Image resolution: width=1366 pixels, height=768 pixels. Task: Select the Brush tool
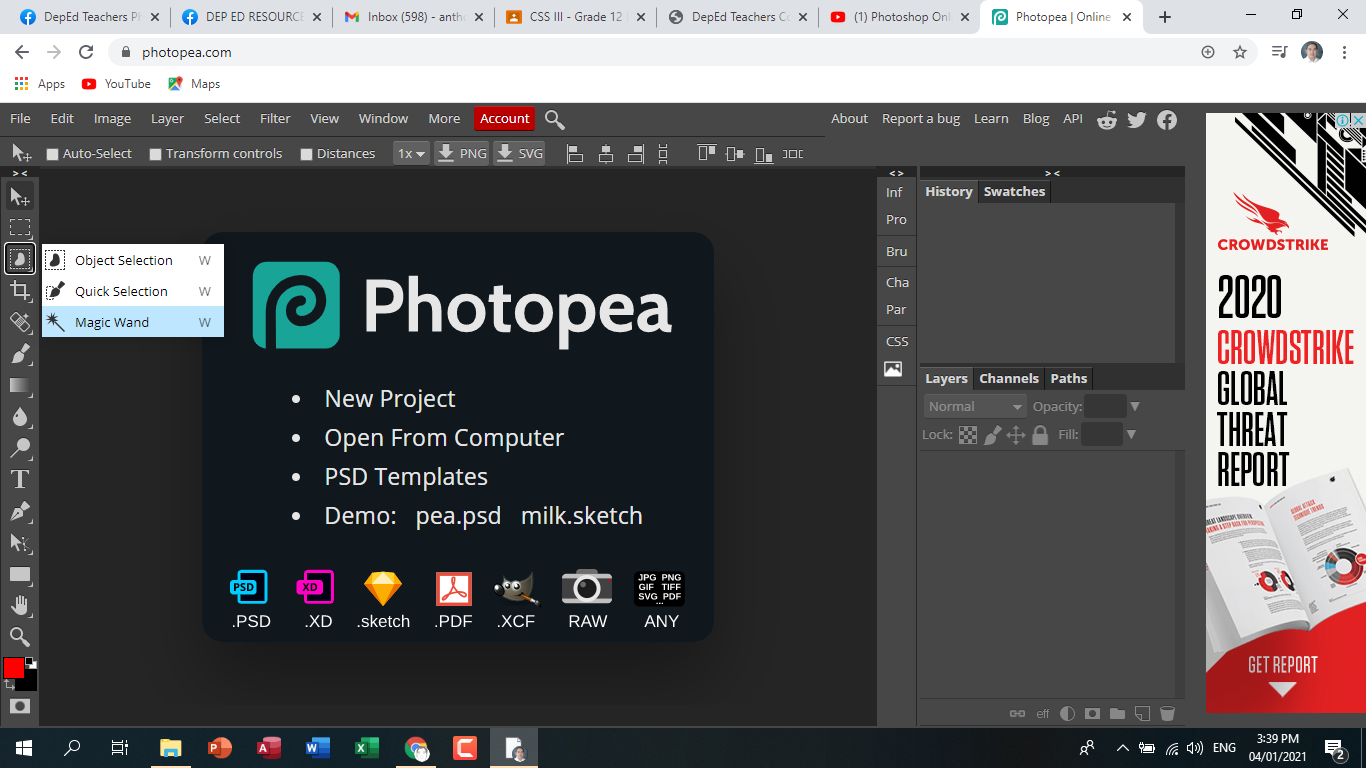click(x=20, y=353)
